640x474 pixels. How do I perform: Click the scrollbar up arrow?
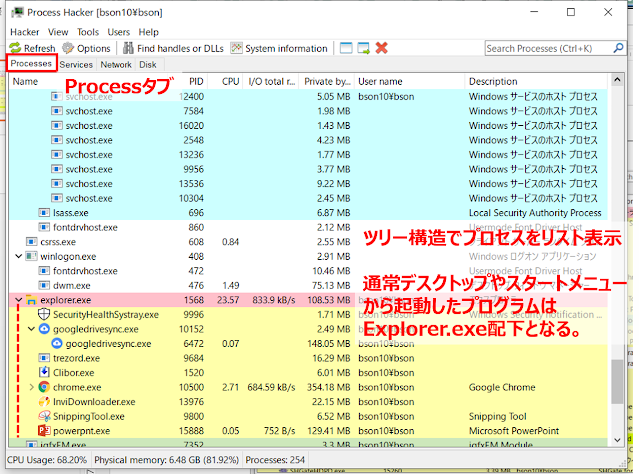(617, 80)
